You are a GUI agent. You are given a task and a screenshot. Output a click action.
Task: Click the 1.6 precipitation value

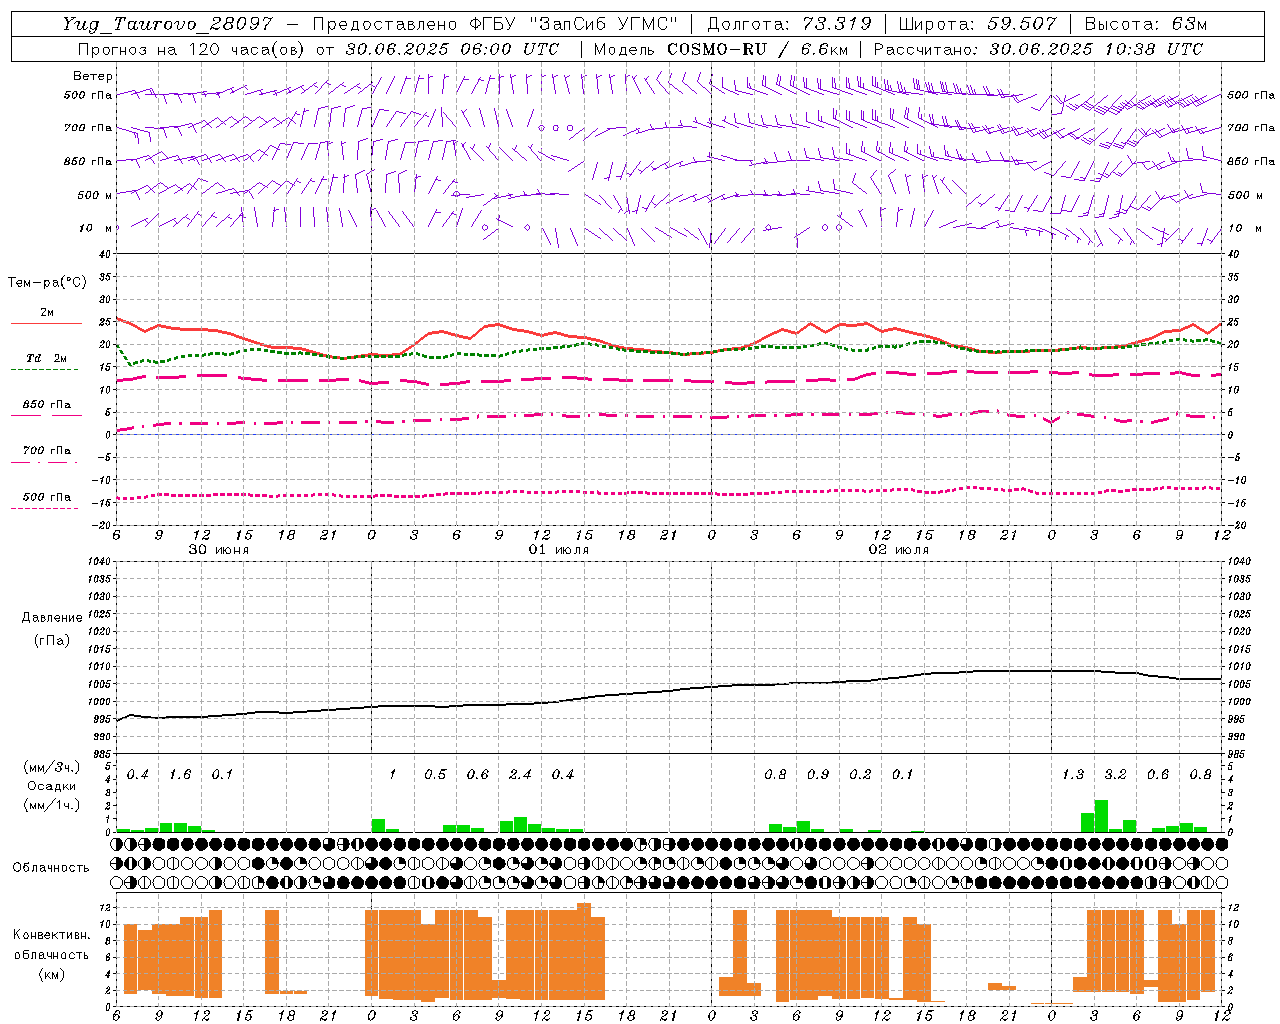click(x=180, y=775)
